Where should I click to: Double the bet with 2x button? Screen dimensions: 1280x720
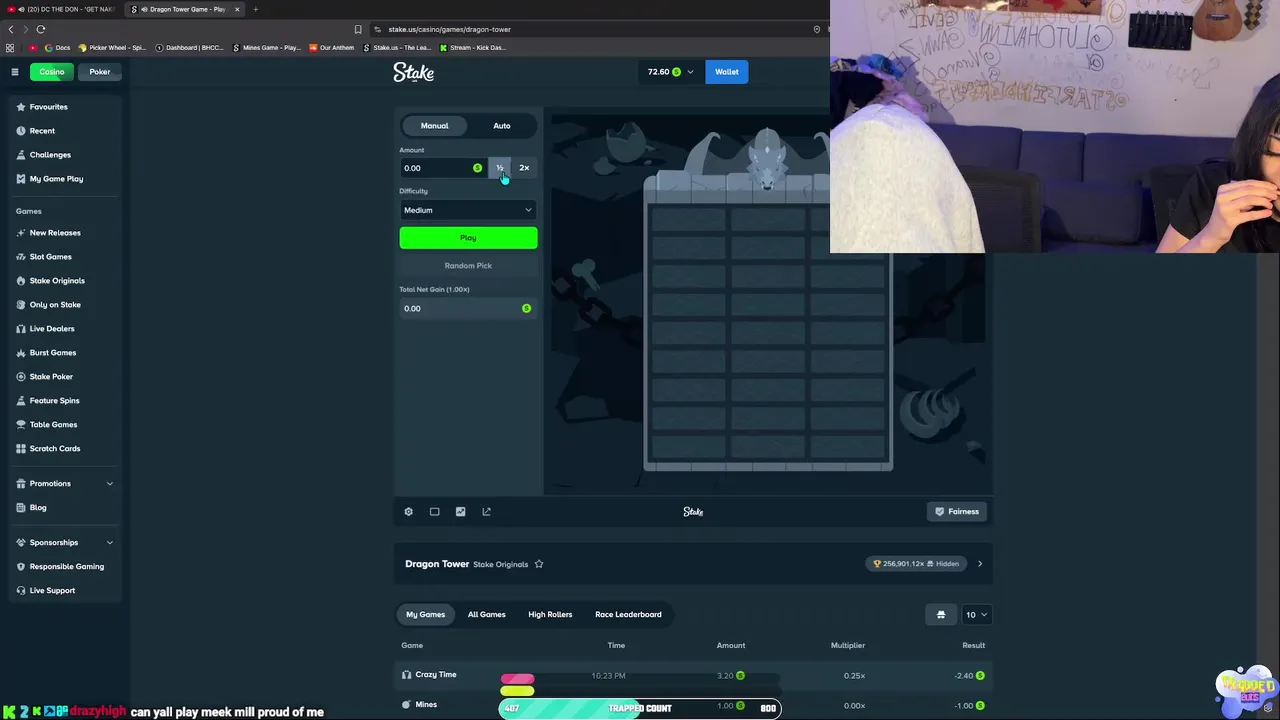point(524,168)
